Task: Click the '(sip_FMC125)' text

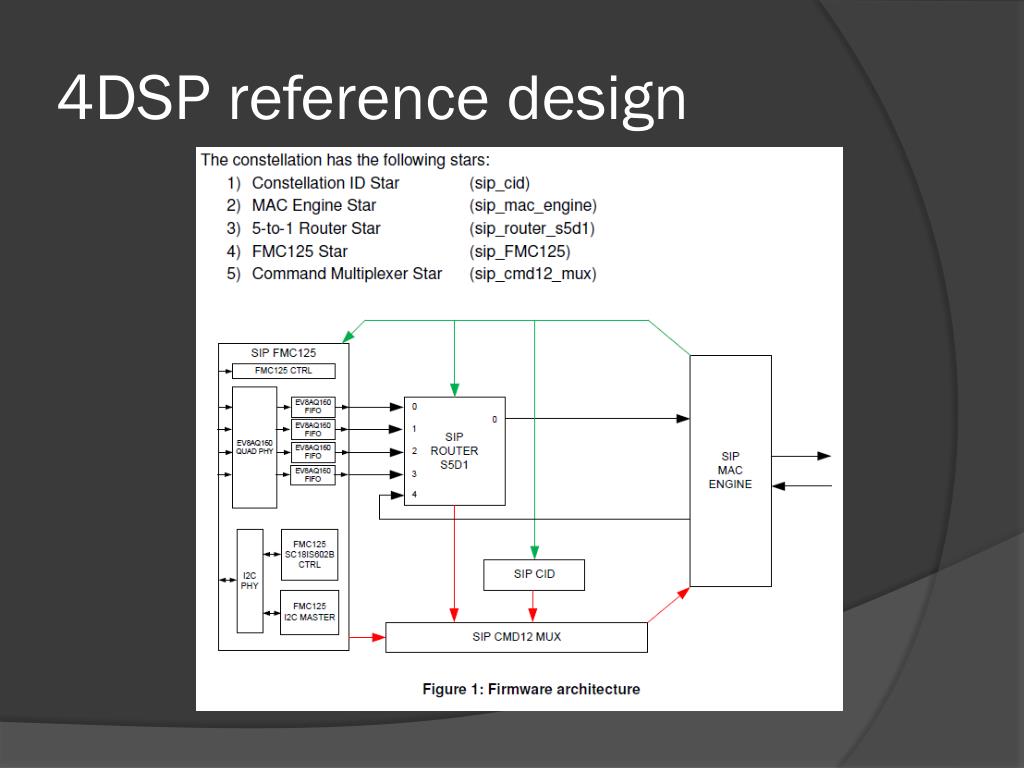Action: [519, 251]
